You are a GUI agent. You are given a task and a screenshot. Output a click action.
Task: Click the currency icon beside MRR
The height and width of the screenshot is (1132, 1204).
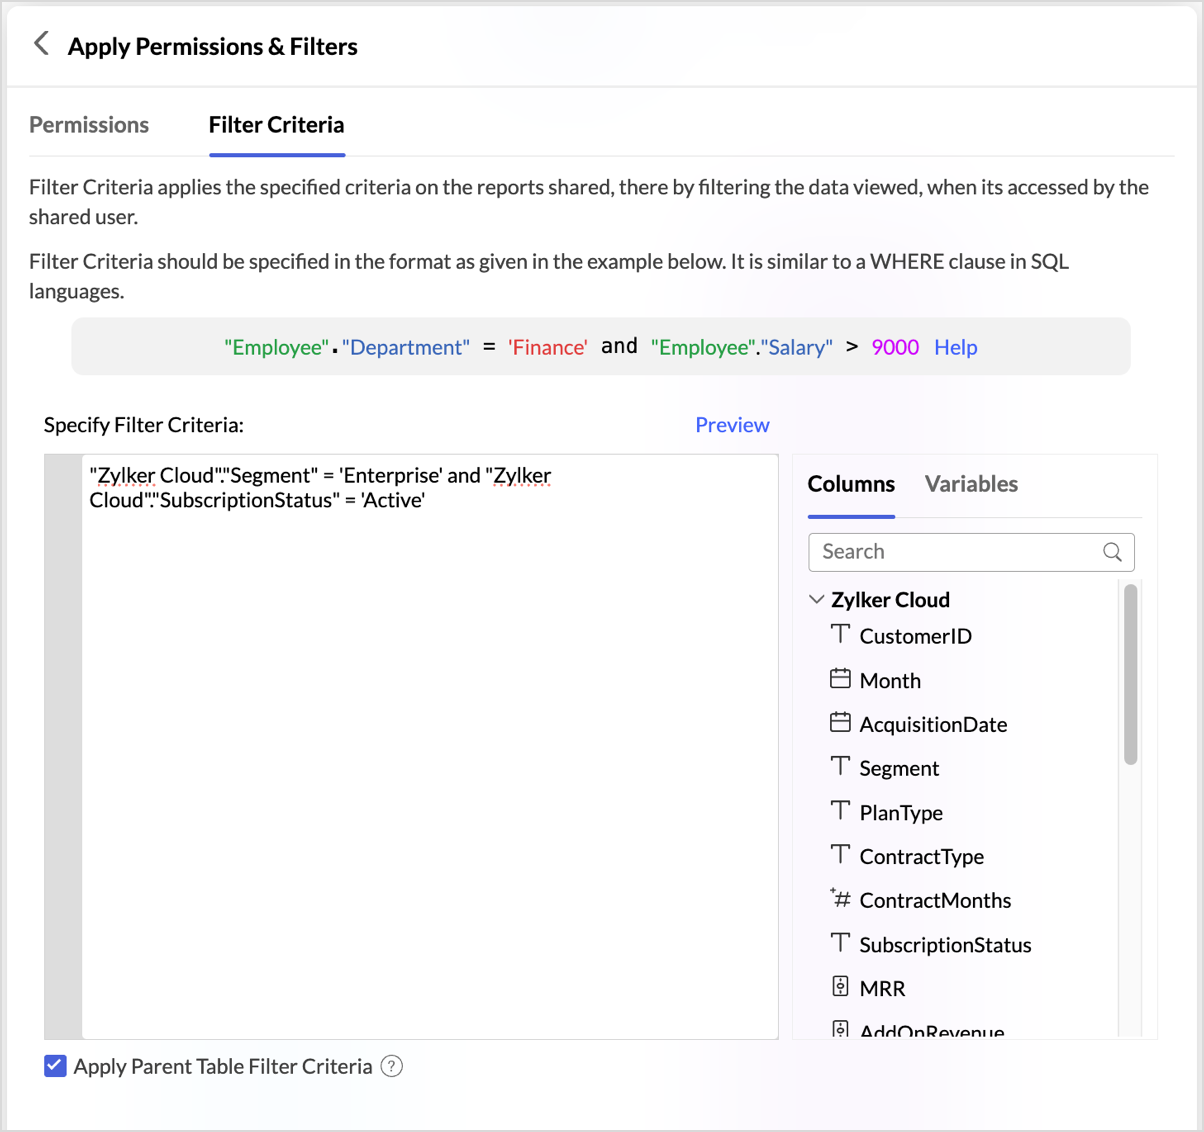pyautogui.click(x=840, y=986)
